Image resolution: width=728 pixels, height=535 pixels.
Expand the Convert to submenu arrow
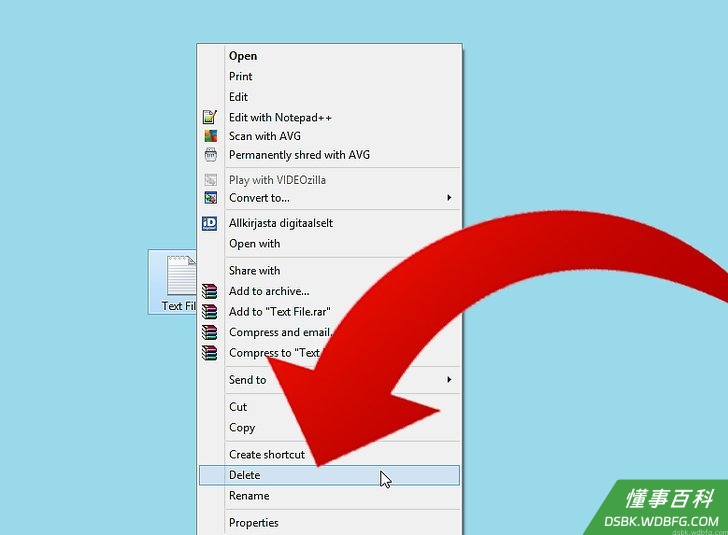coord(449,197)
